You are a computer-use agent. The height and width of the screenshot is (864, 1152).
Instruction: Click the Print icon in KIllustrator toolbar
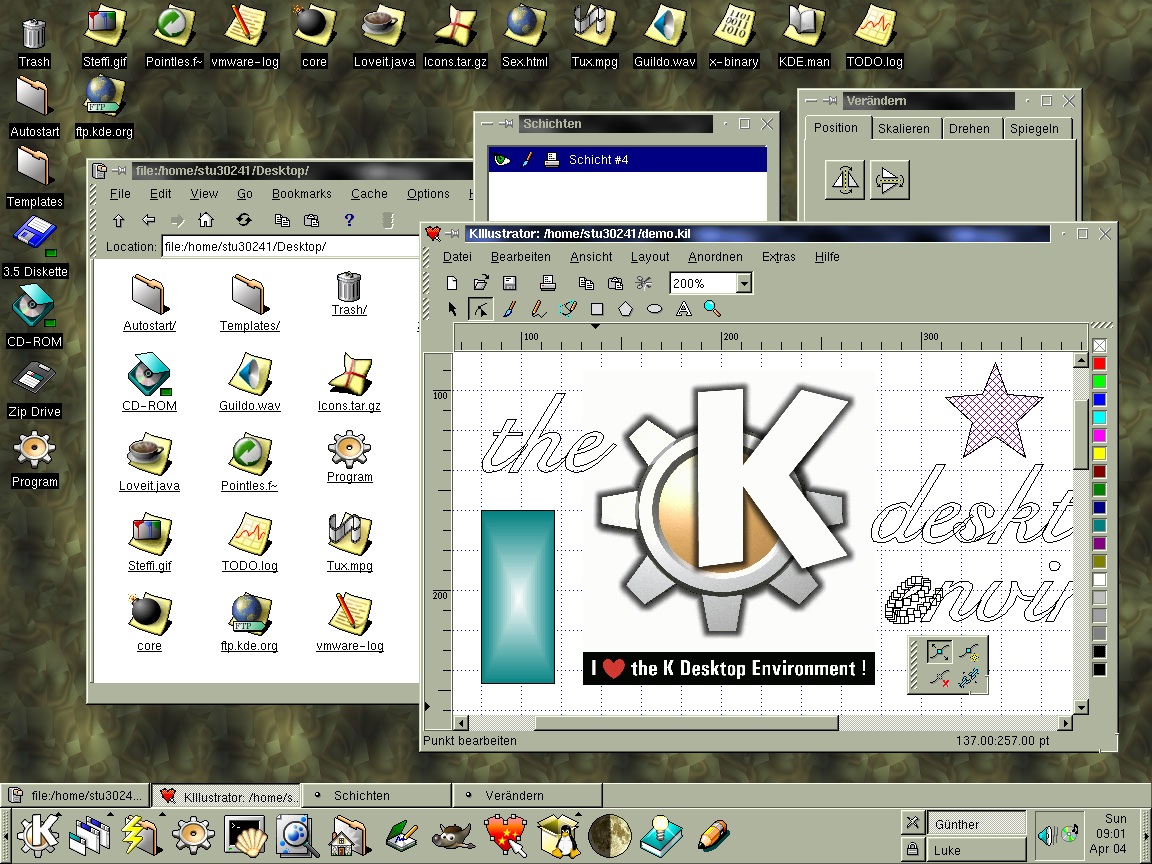tap(546, 283)
